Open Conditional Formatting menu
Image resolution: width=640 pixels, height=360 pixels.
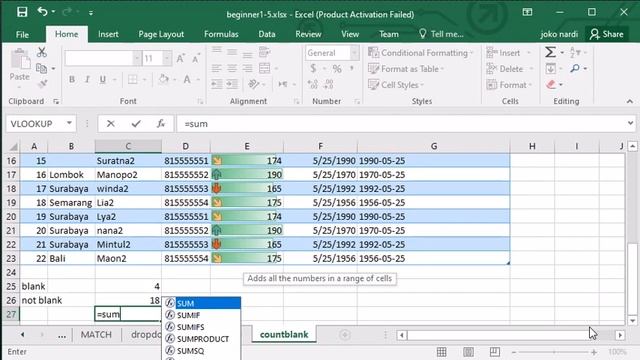420,53
